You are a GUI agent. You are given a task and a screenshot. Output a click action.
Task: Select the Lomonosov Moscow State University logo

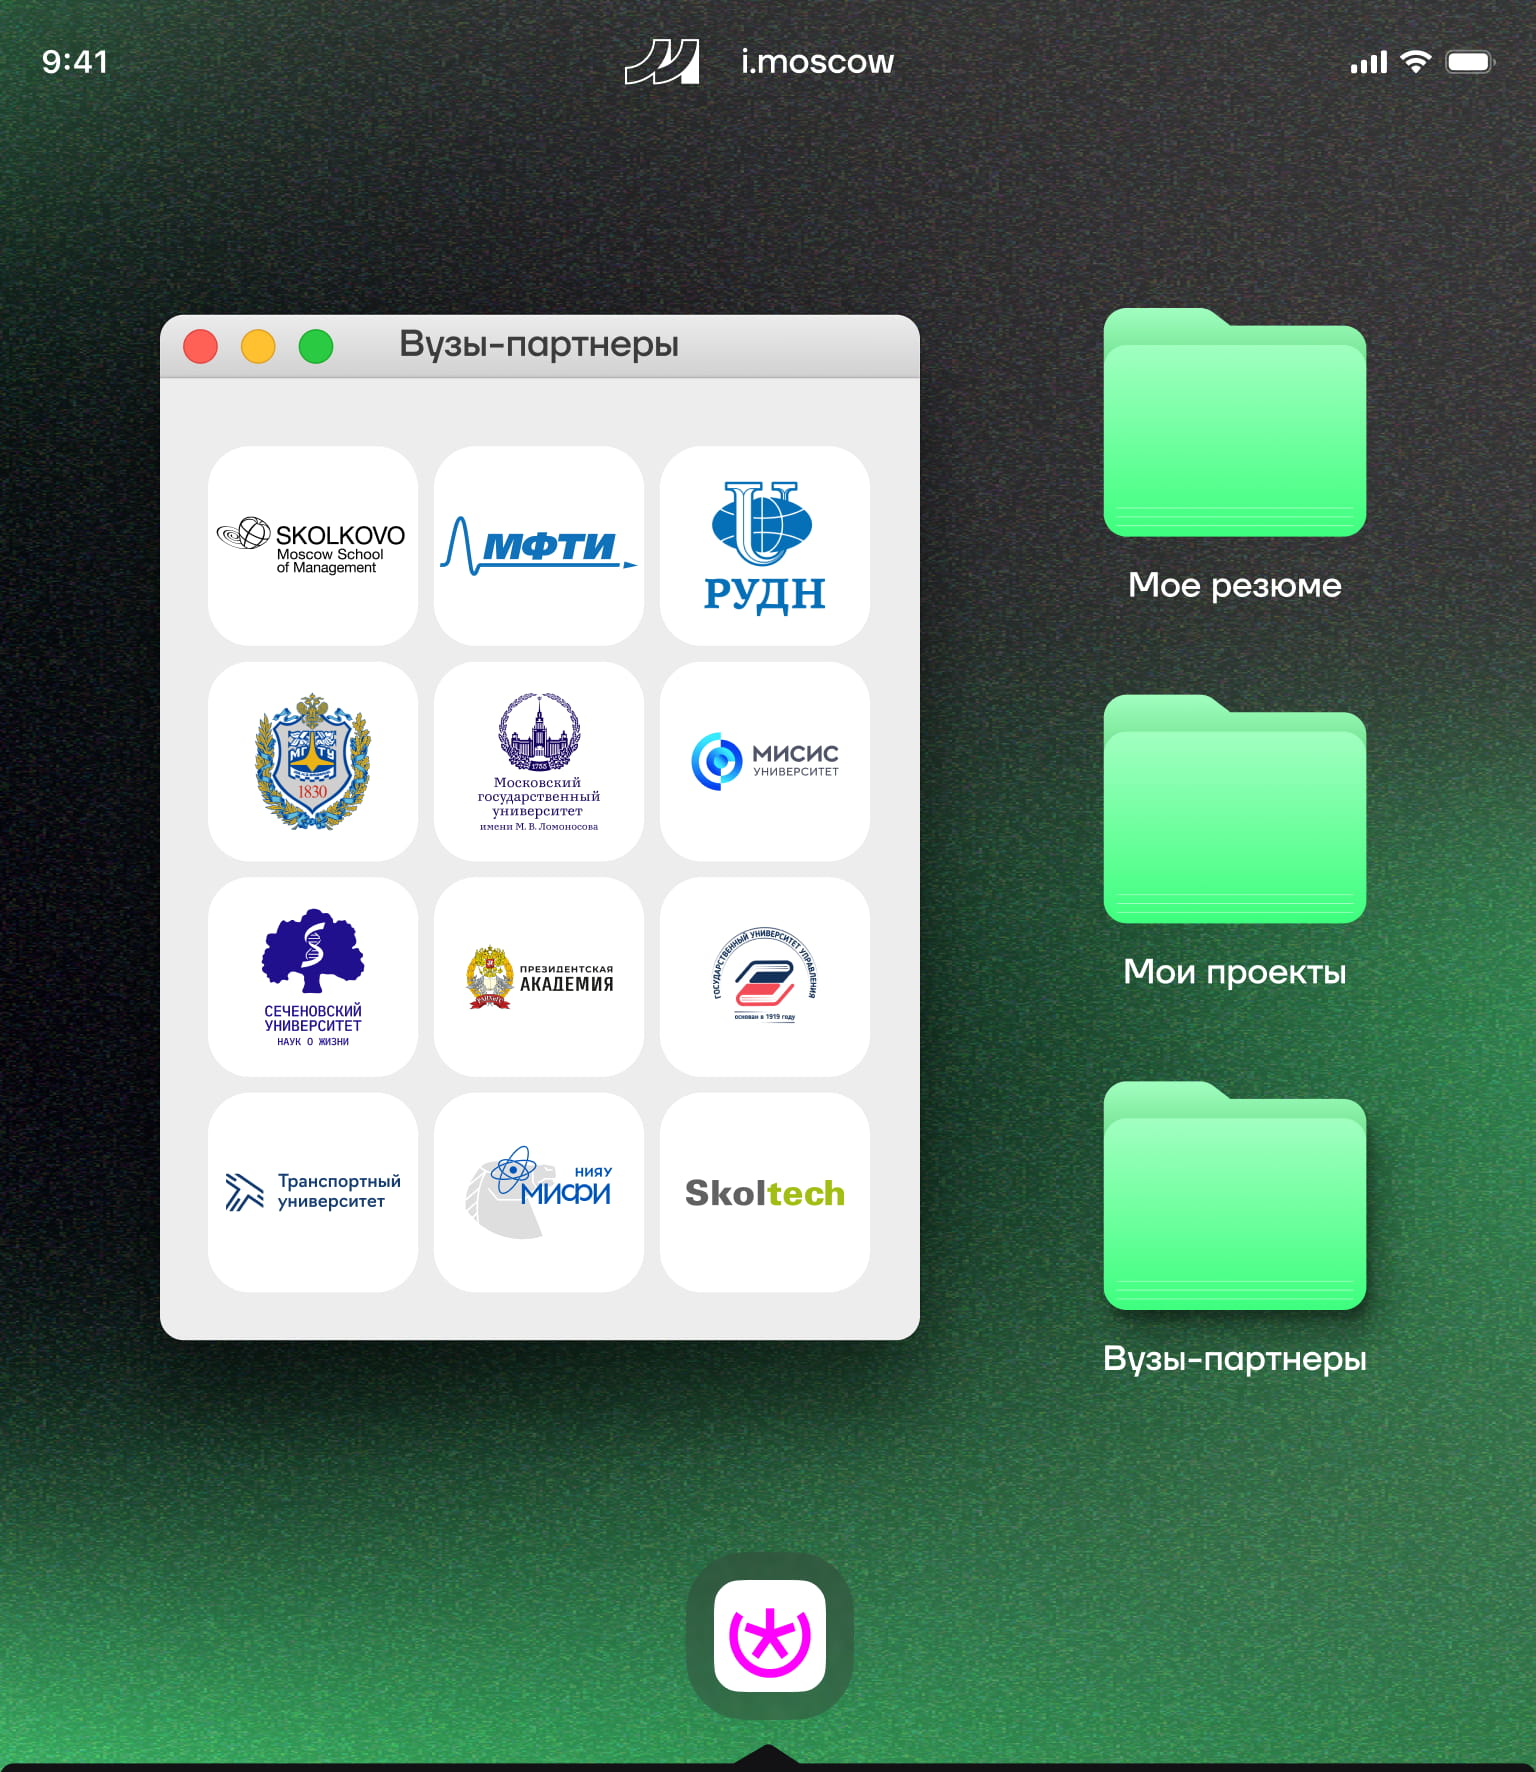538,761
